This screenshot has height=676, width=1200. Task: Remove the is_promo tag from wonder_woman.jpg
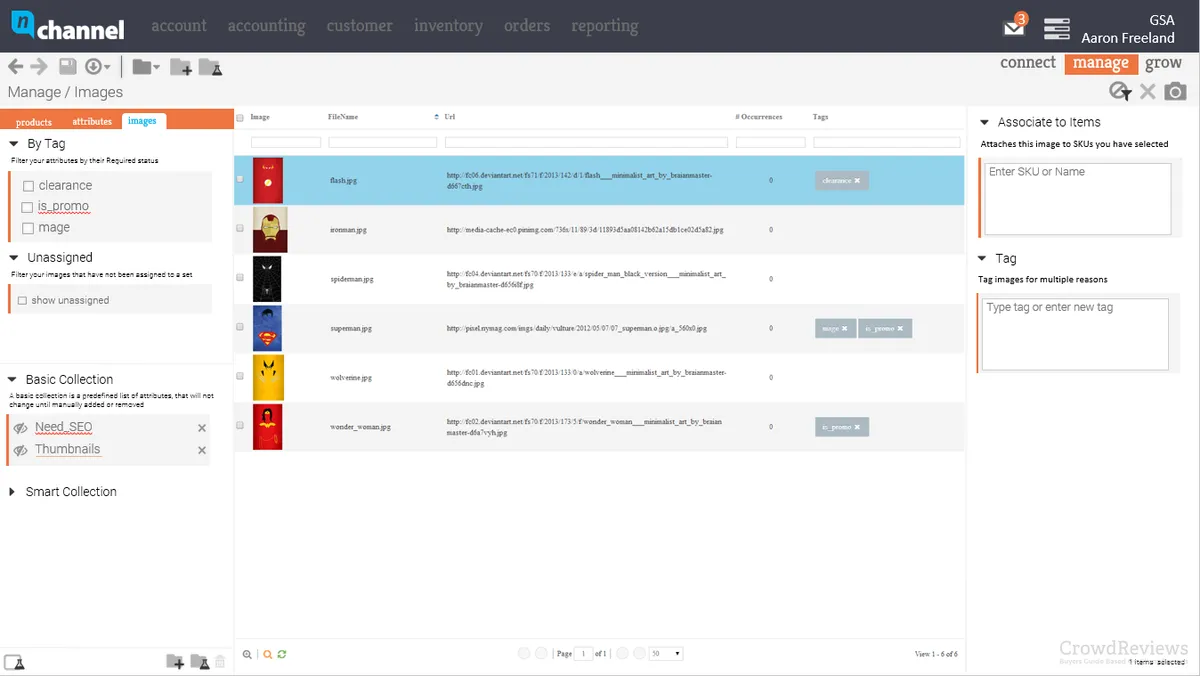click(857, 427)
